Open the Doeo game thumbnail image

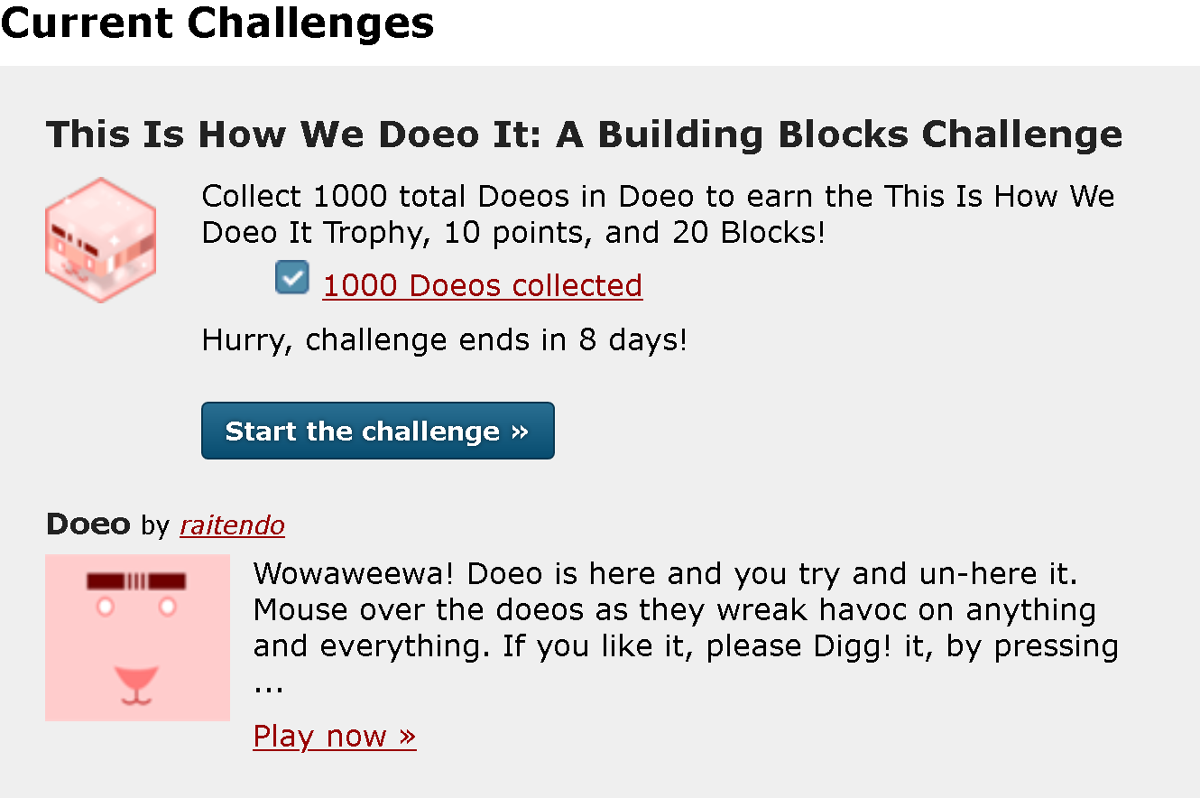tap(137, 637)
